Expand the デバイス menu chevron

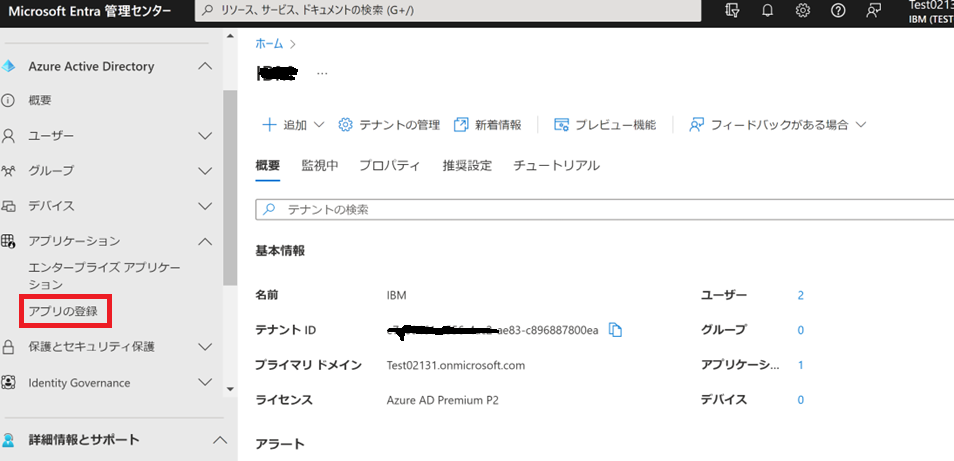tap(206, 206)
